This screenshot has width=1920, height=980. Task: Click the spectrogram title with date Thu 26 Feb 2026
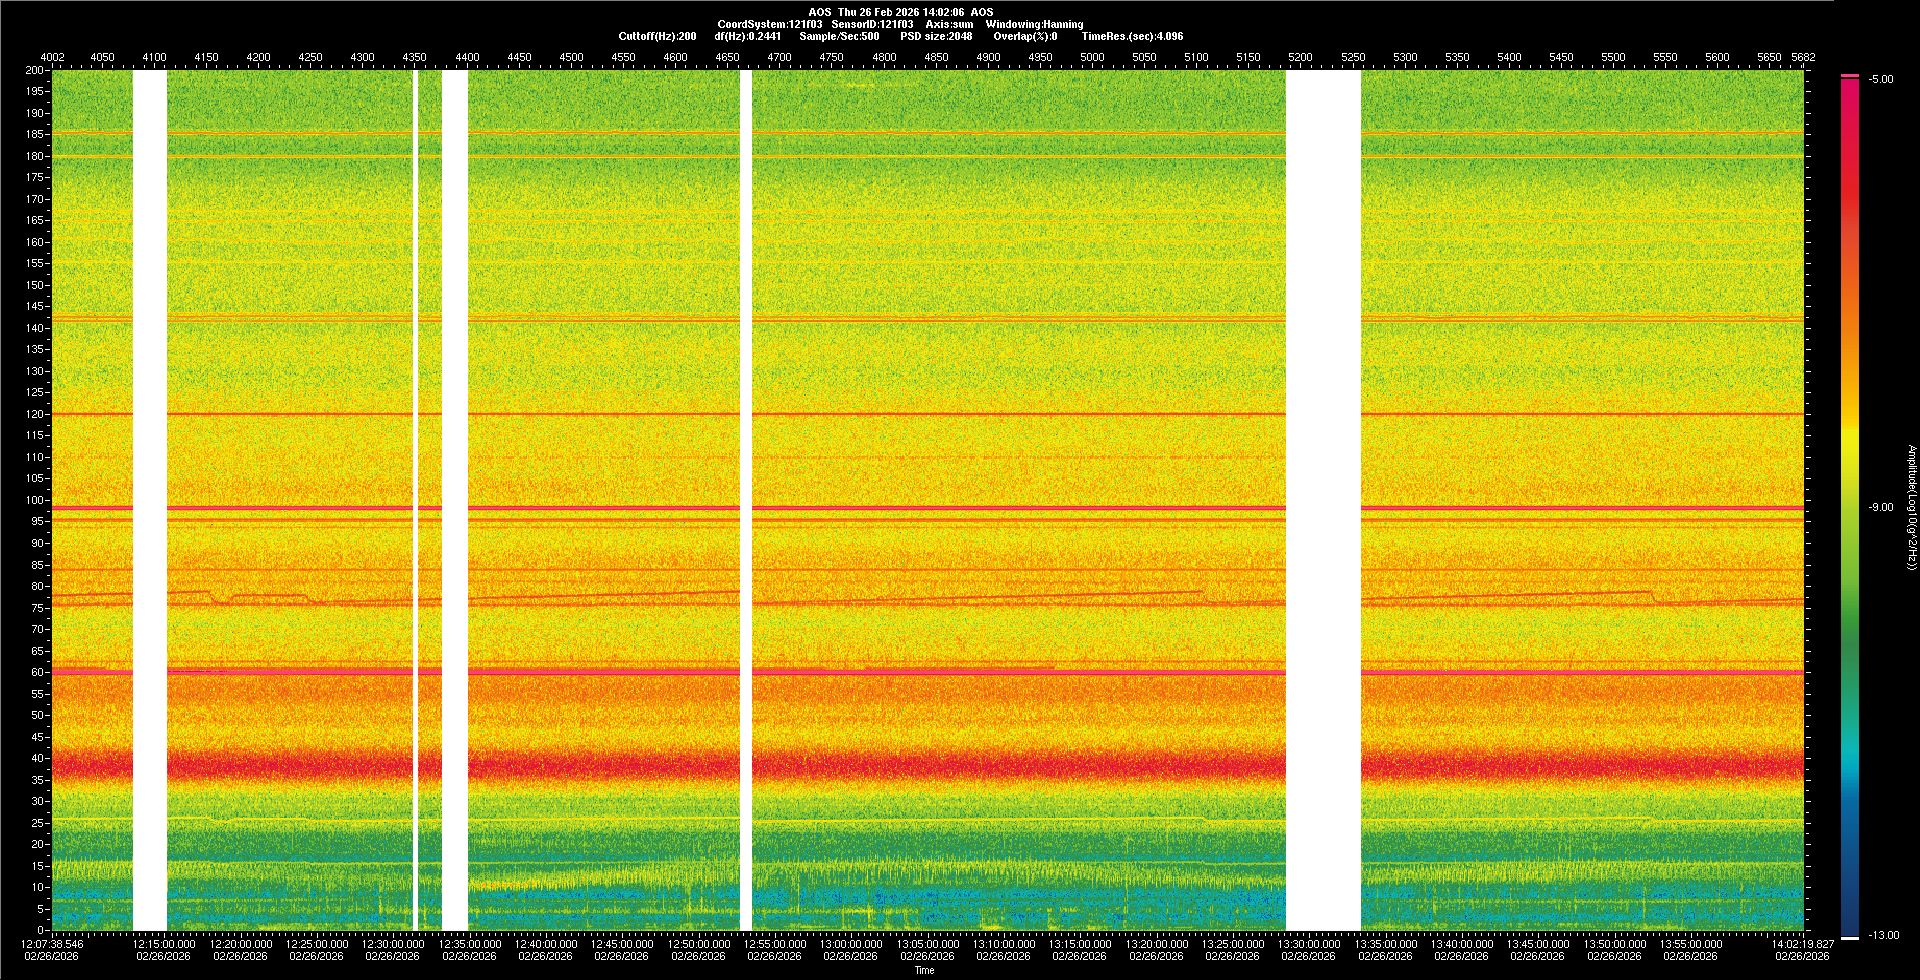[900, 12]
